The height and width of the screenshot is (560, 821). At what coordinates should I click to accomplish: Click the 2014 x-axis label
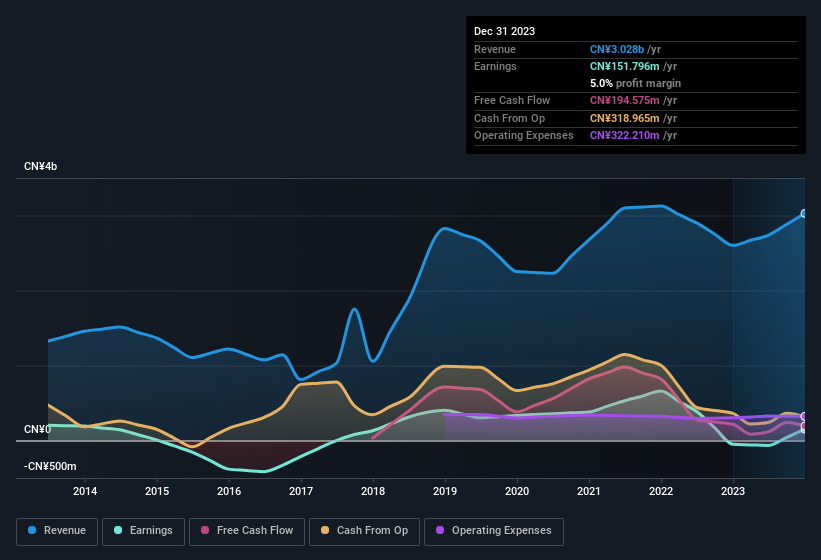(x=85, y=491)
